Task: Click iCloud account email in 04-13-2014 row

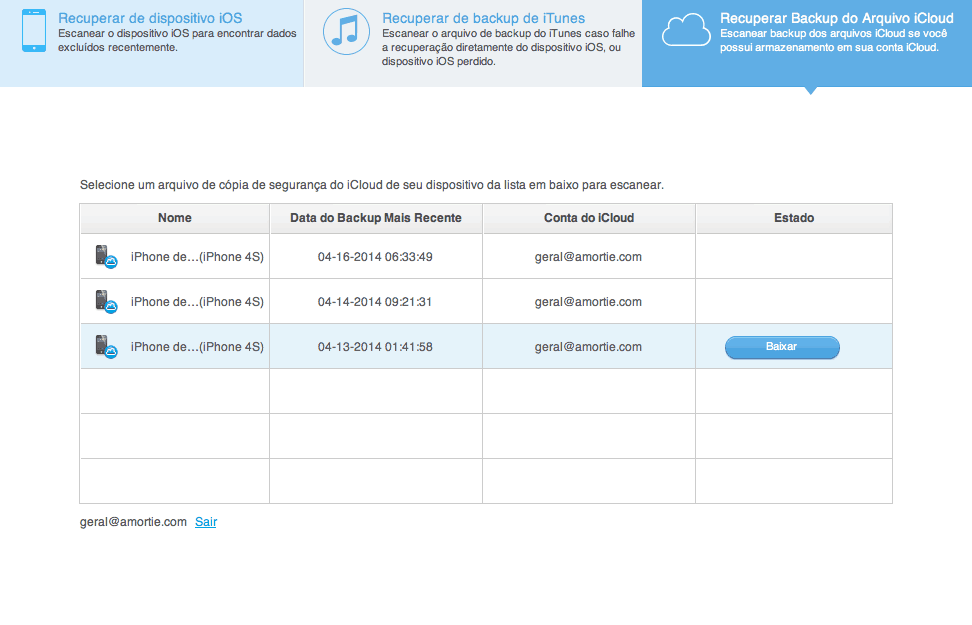Action: pyautogui.click(x=588, y=347)
